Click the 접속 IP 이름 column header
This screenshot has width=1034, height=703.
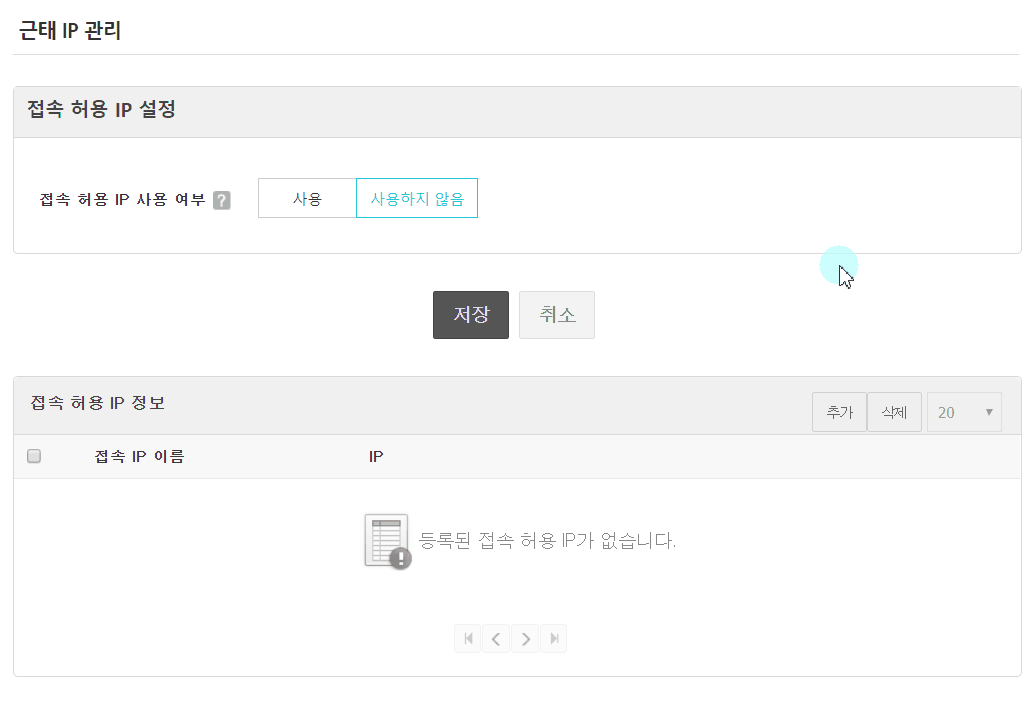[139, 457]
